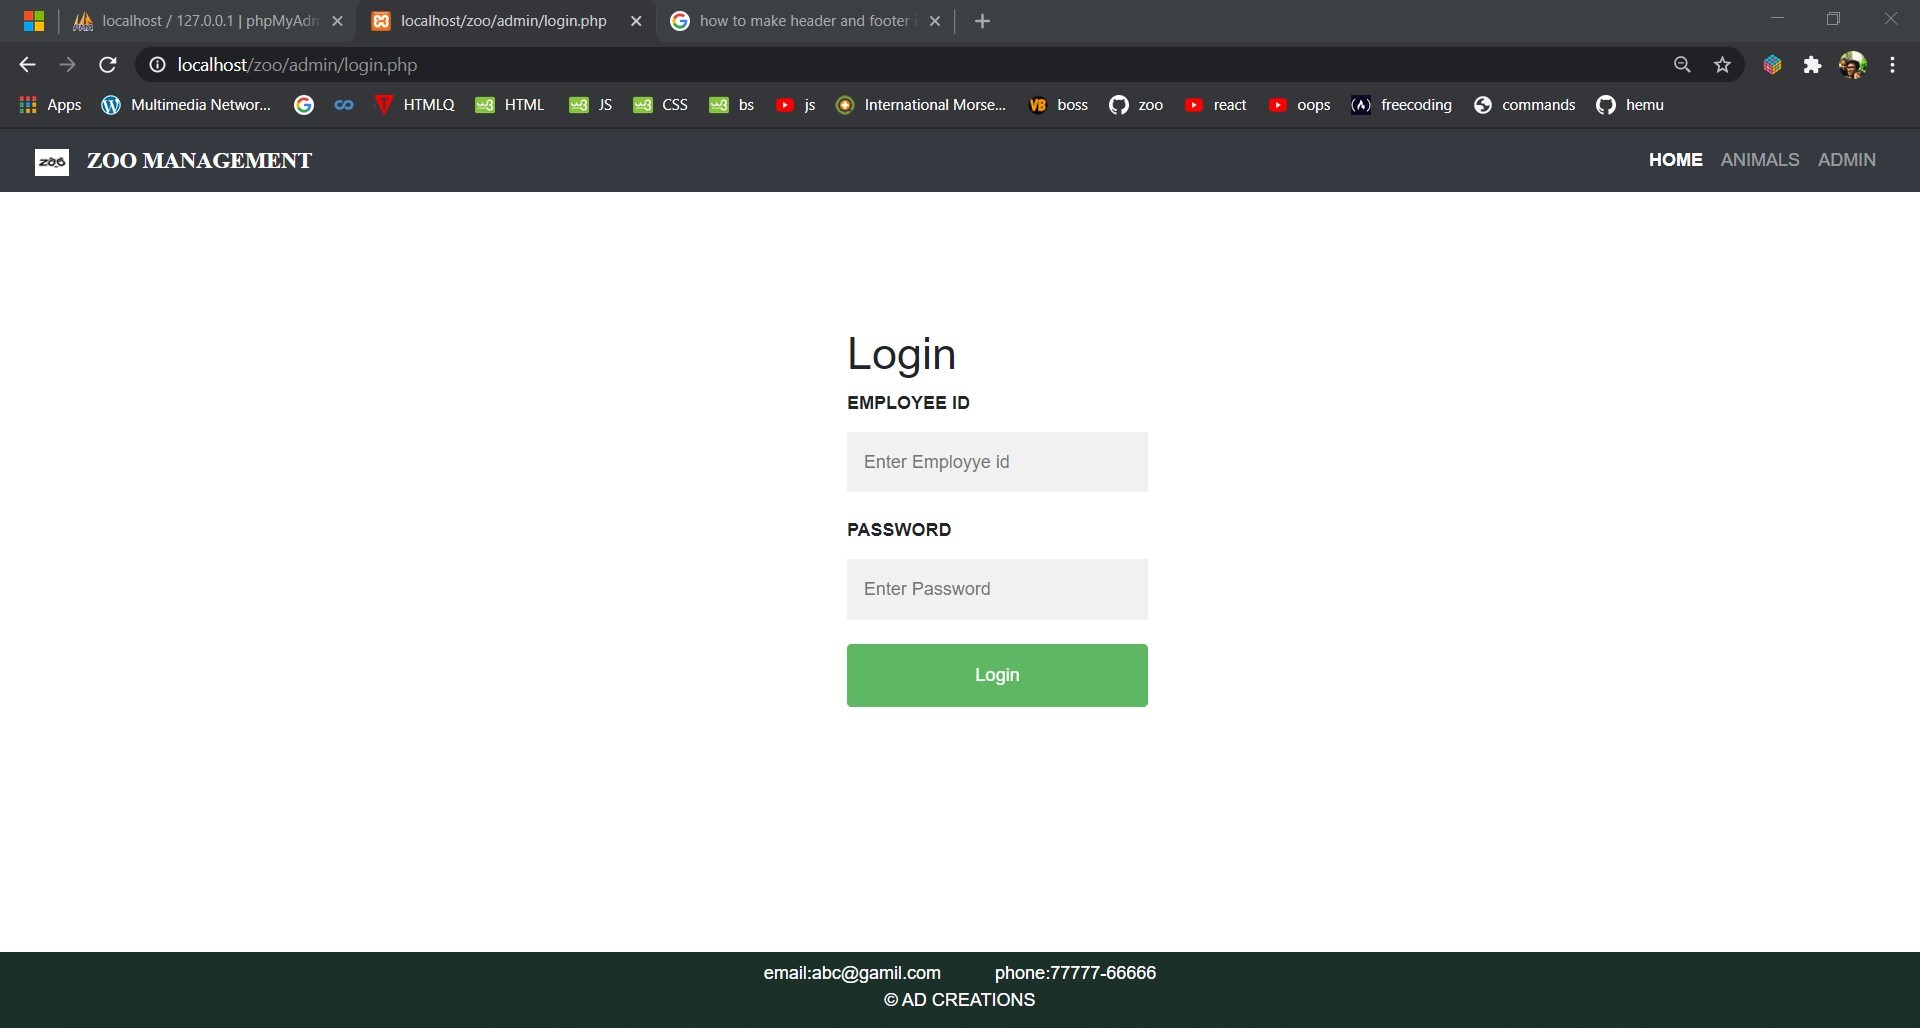
Task: Open the zoo GitHub bookmark
Action: coord(1149,104)
